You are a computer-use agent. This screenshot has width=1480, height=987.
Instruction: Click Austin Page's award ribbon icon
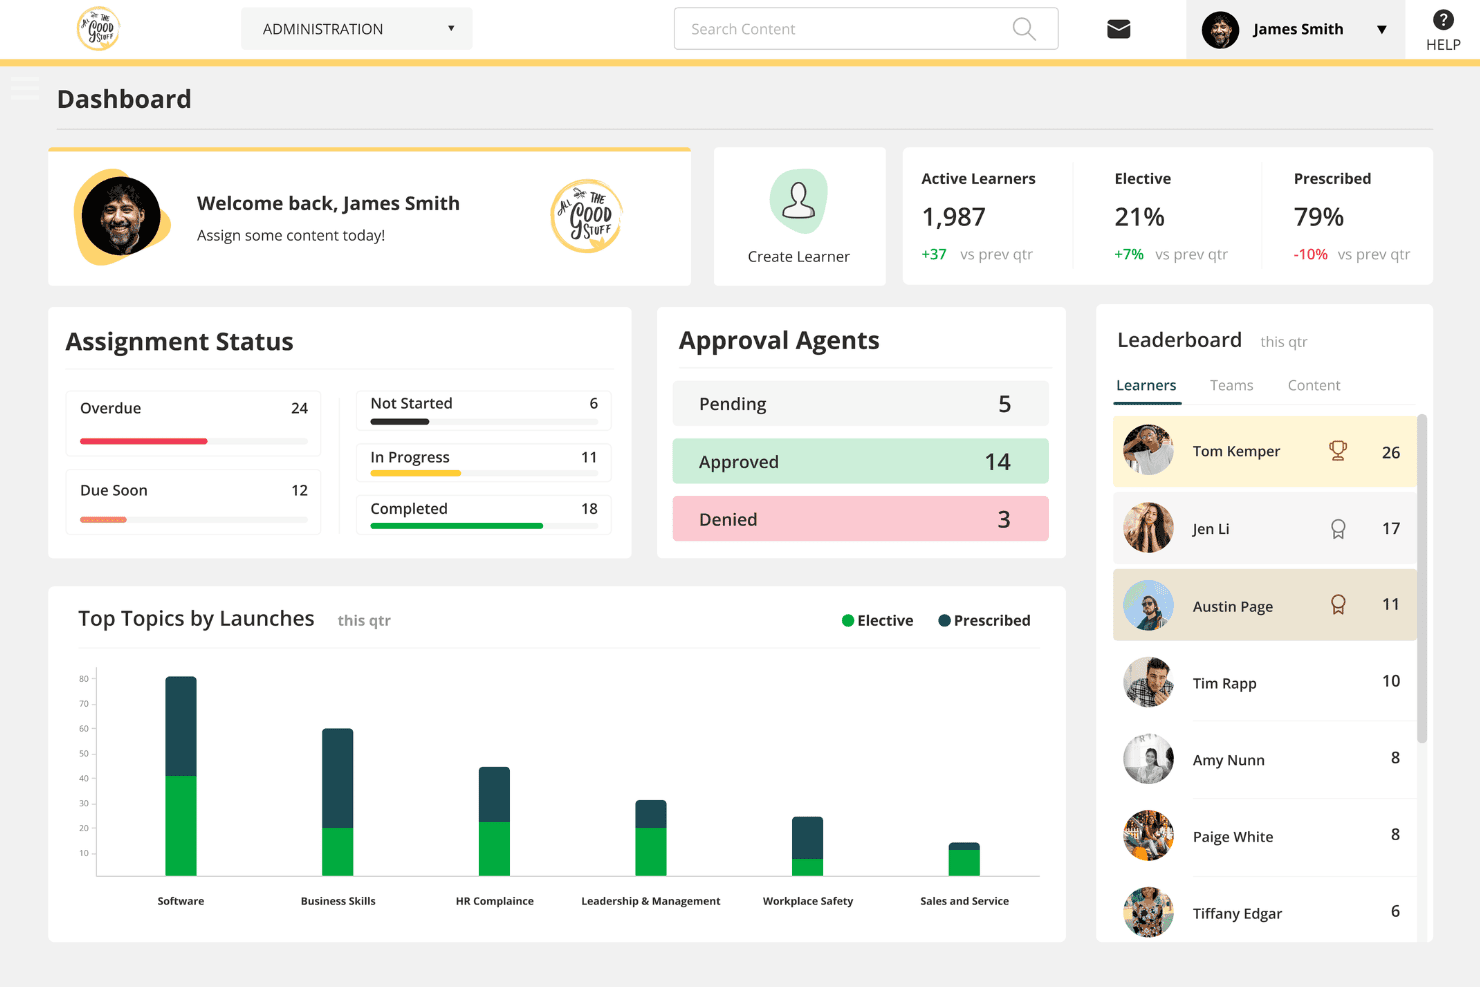[x=1338, y=605]
